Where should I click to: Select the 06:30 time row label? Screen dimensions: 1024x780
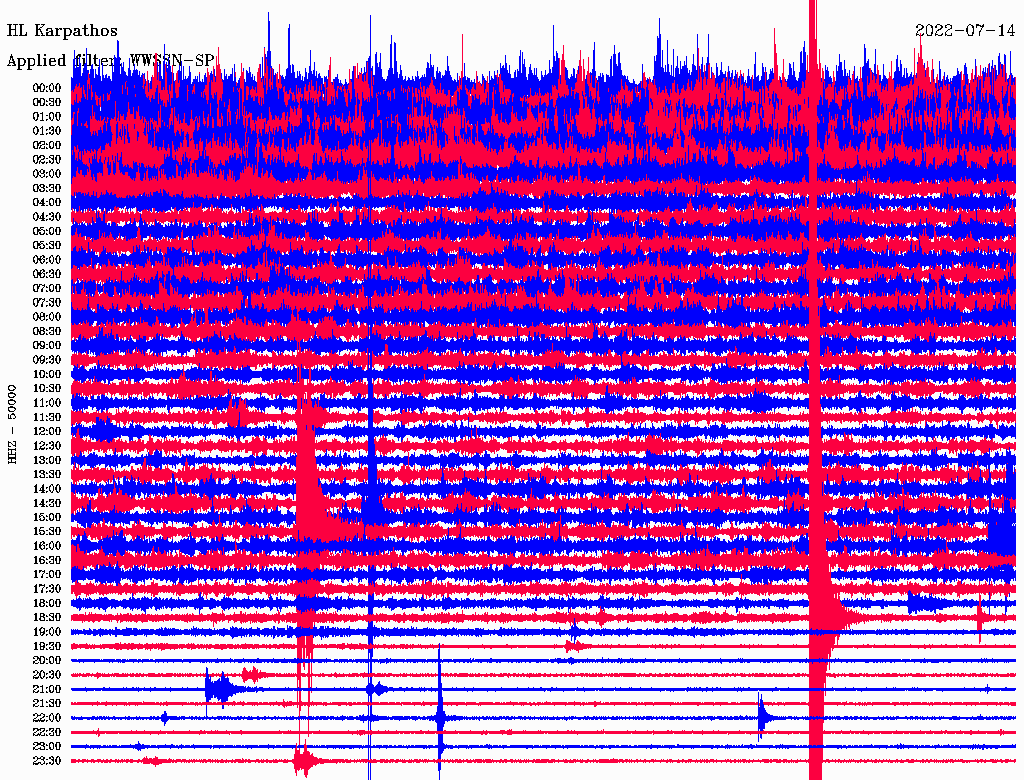coord(47,274)
